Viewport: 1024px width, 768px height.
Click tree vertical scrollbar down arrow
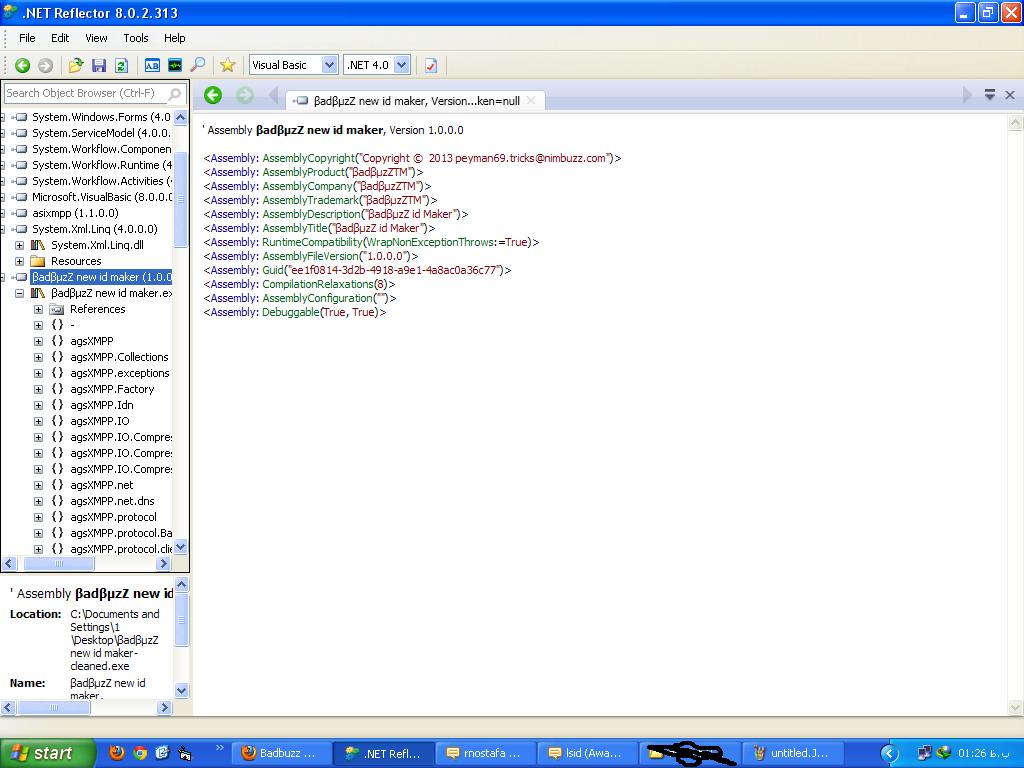[x=181, y=547]
